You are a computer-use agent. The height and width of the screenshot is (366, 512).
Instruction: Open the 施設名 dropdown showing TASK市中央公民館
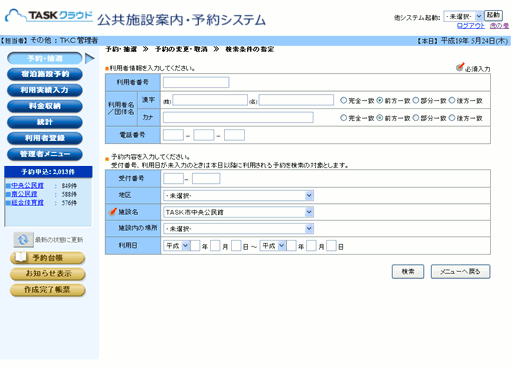coord(238,212)
